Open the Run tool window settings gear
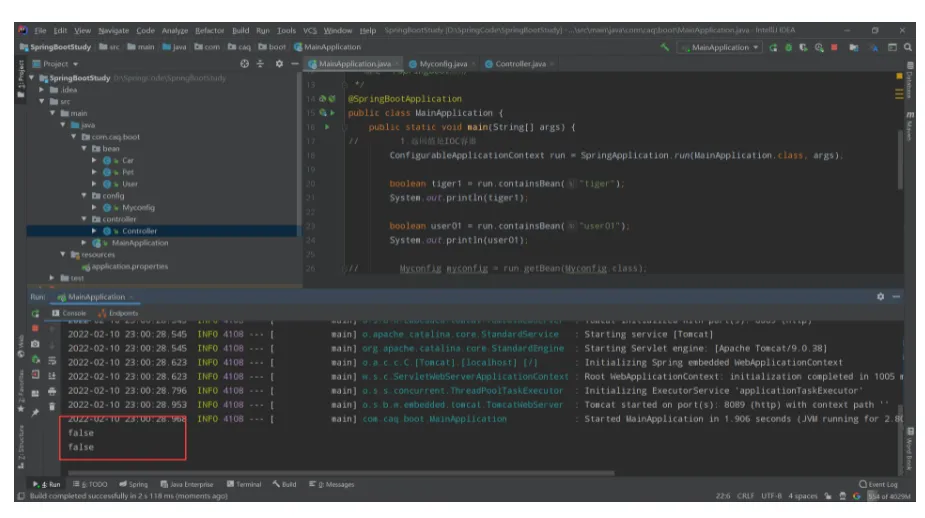 coord(881,297)
